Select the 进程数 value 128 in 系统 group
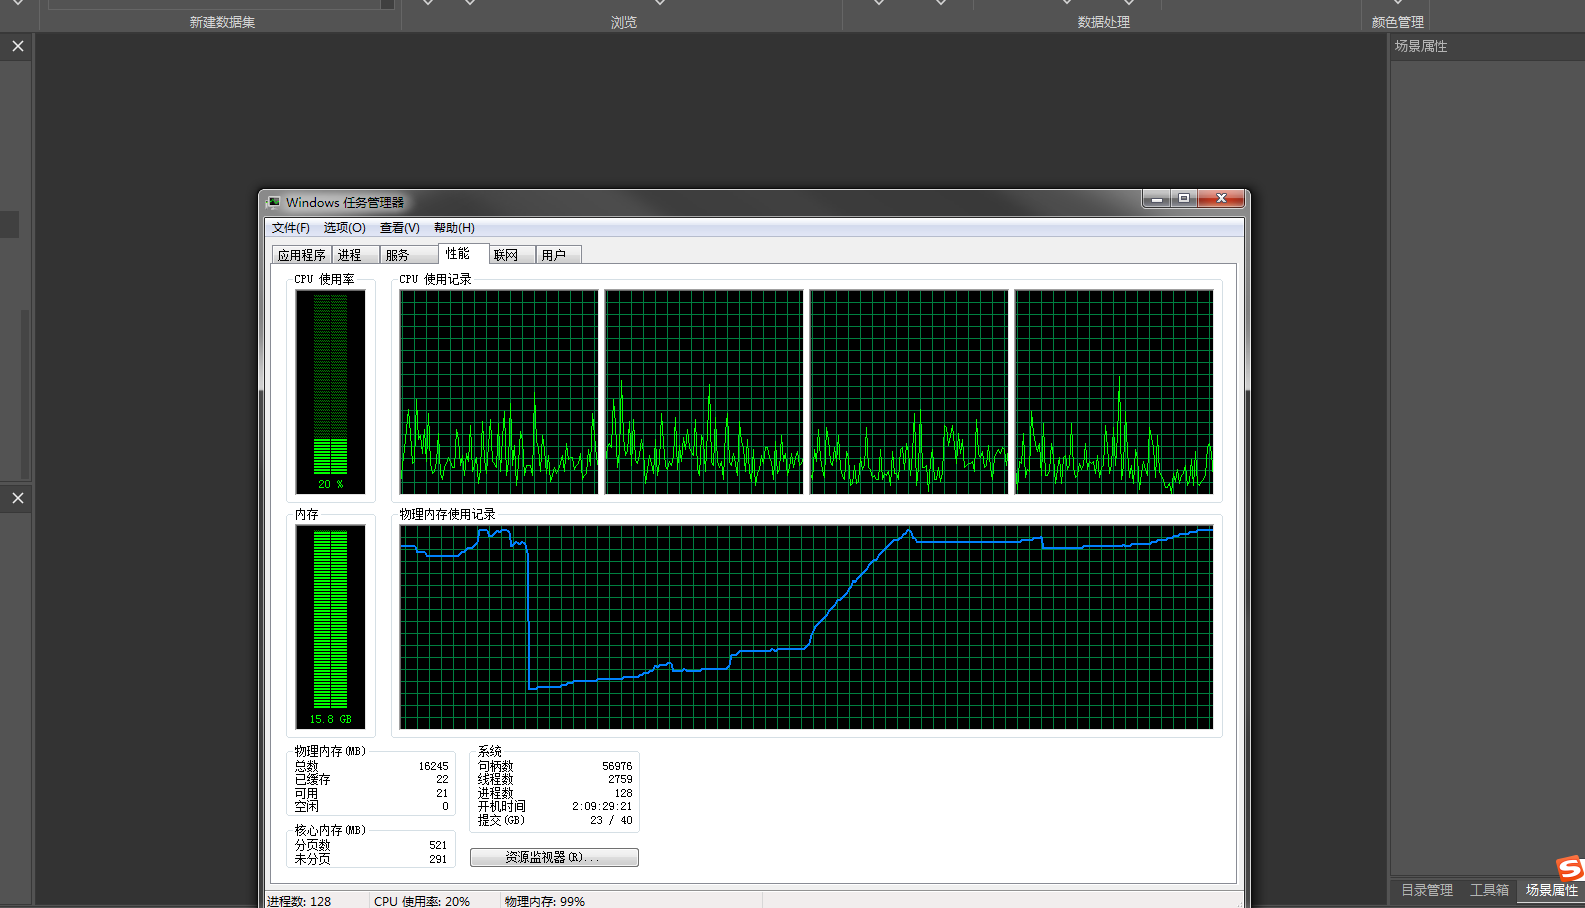Screen dimensions: 1585x908 (623, 793)
